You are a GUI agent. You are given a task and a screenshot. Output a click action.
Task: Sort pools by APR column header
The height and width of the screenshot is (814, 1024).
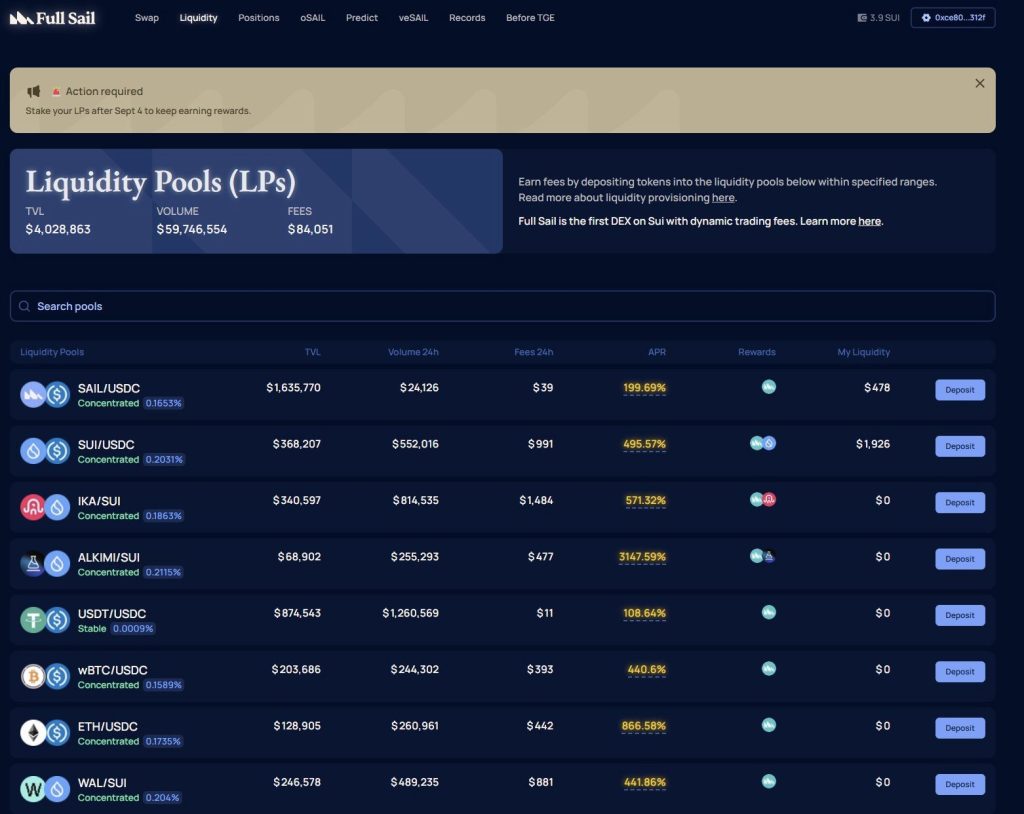[656, 352]
